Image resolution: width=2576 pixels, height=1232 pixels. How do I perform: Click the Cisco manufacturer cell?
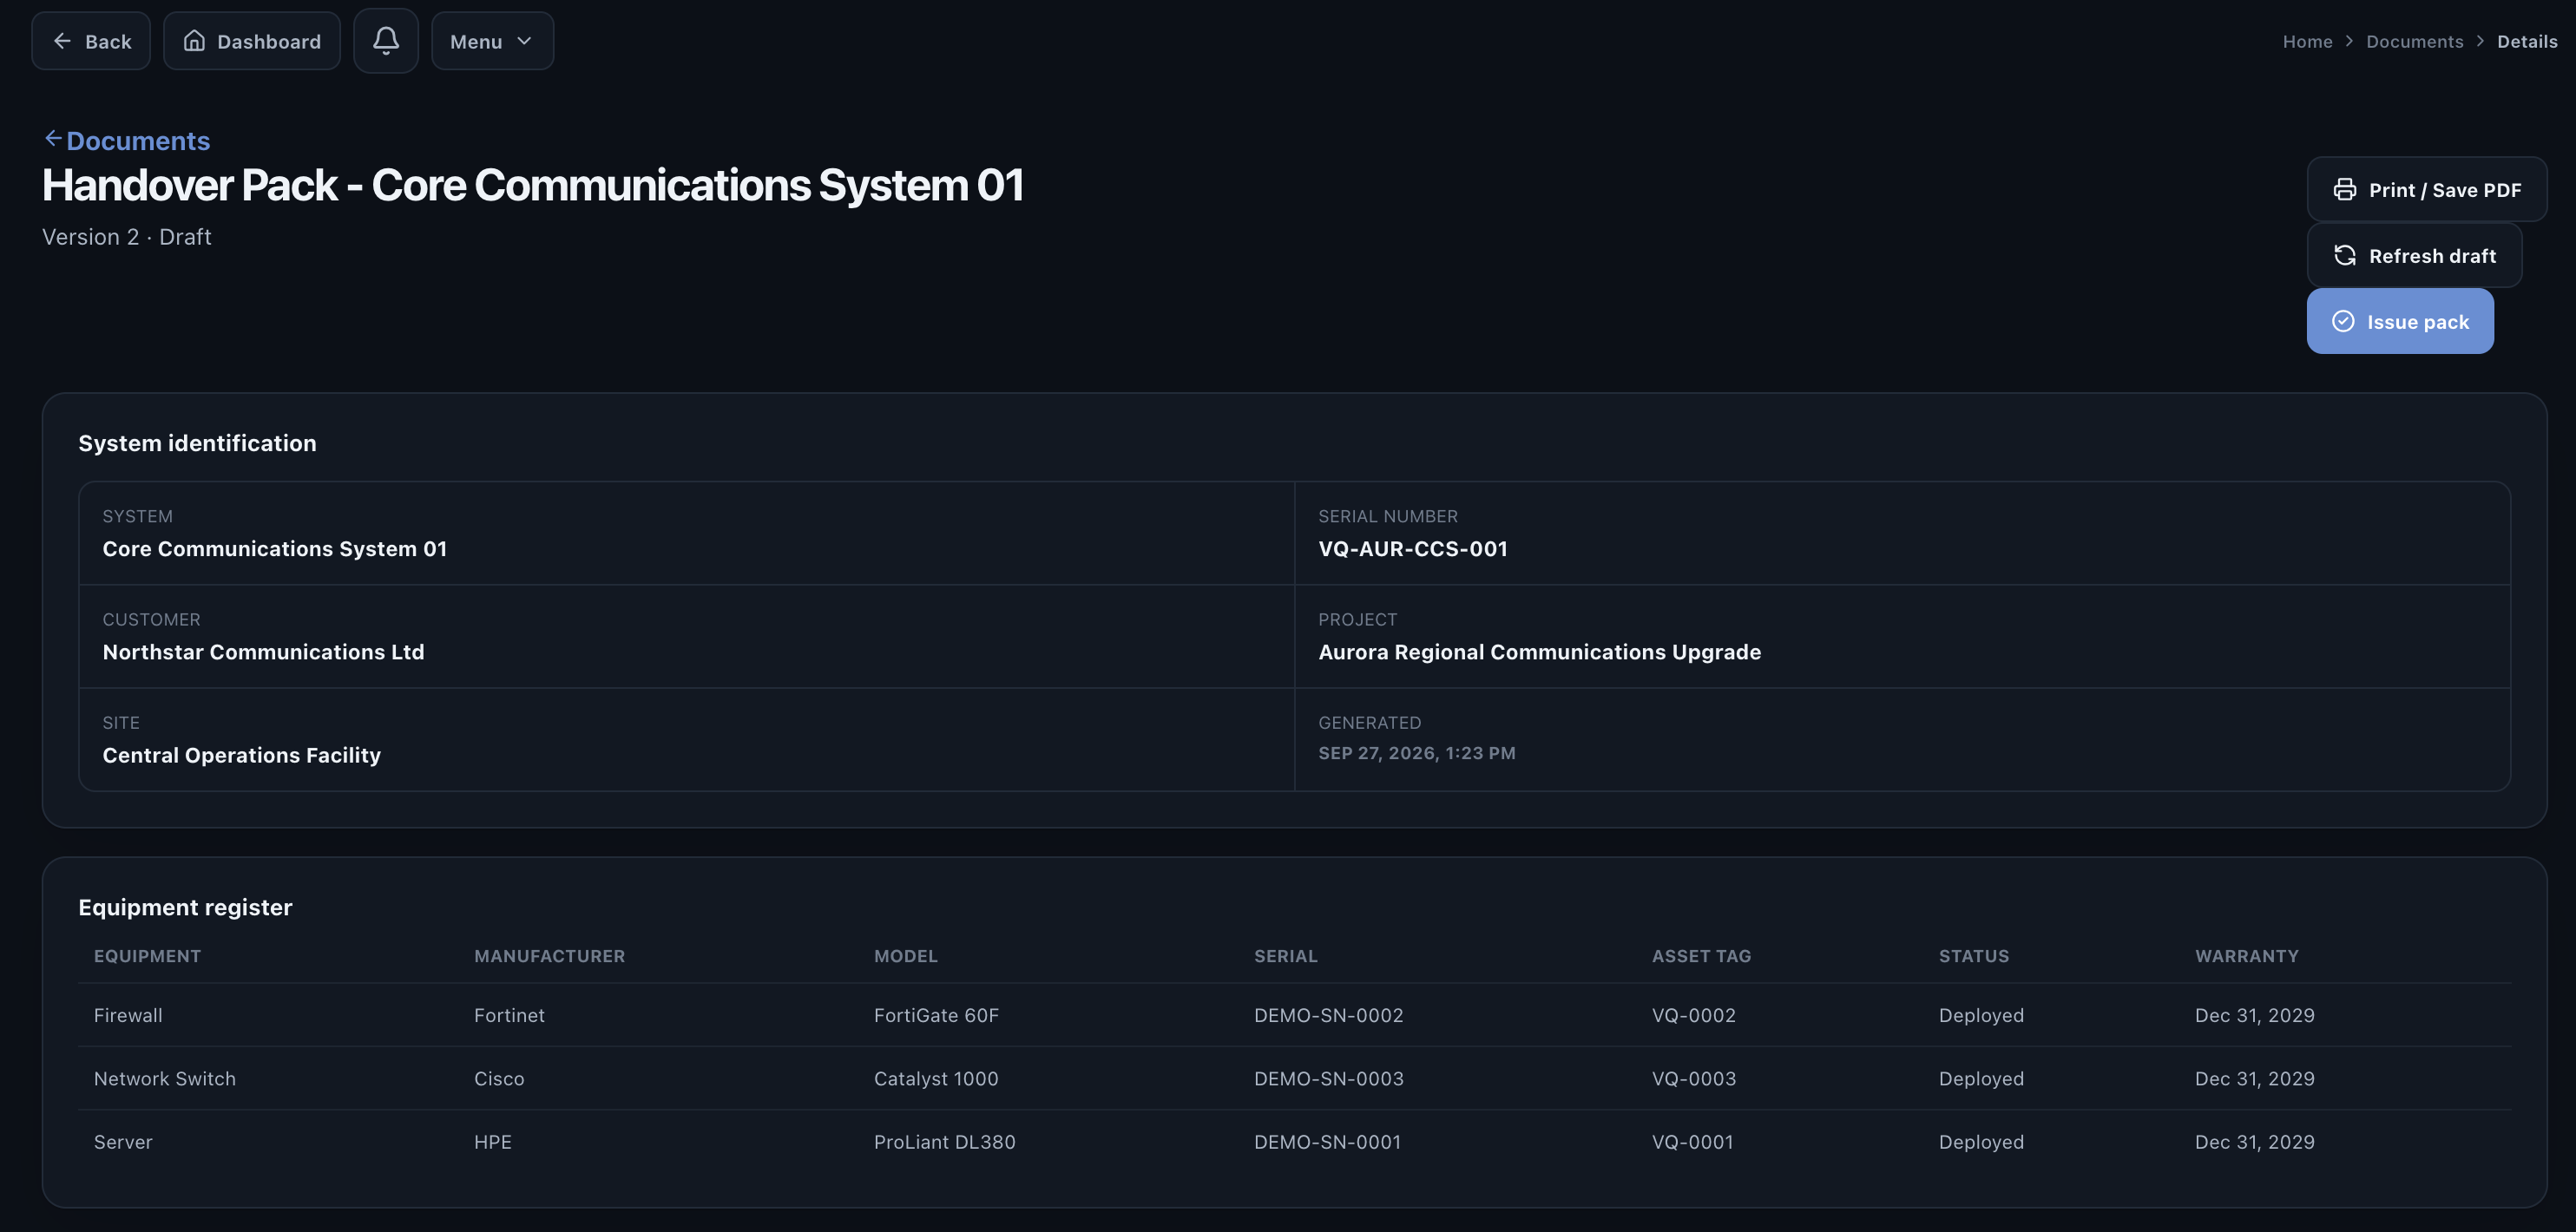coord(499,1078)
